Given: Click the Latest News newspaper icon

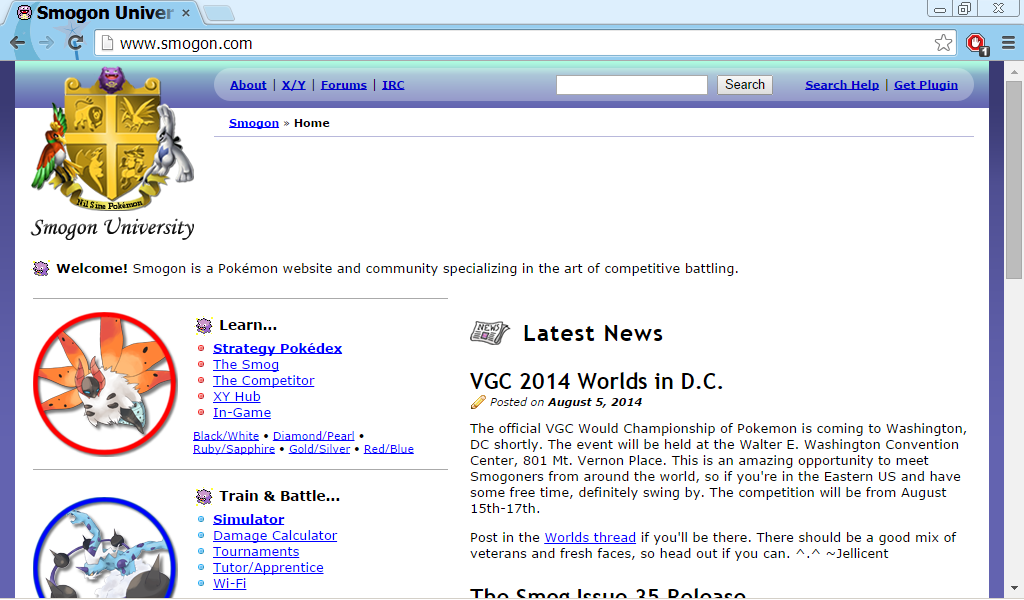Looking at the screenshot, I should pos(489,332).
